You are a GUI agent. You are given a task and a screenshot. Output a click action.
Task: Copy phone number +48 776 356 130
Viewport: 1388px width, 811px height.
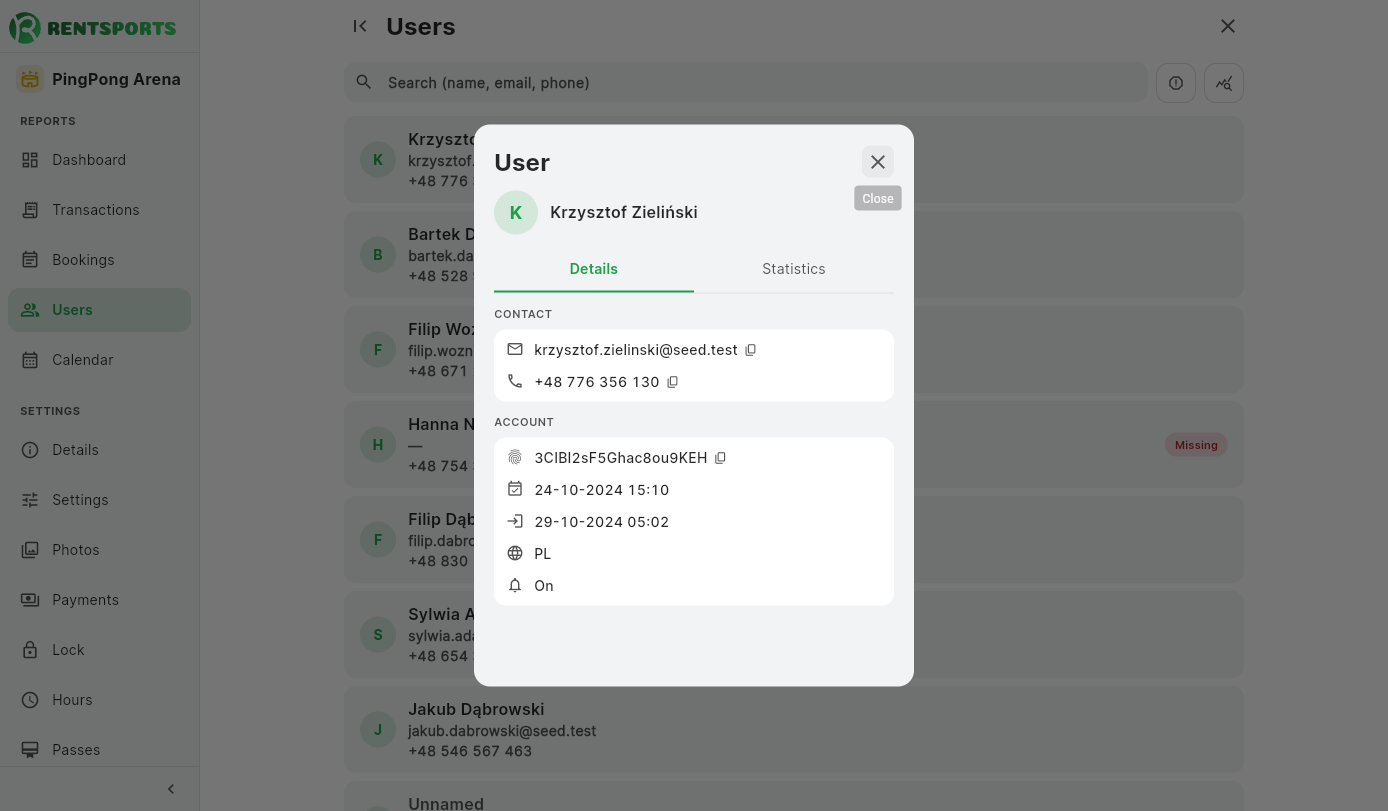(x=673, y=382)
